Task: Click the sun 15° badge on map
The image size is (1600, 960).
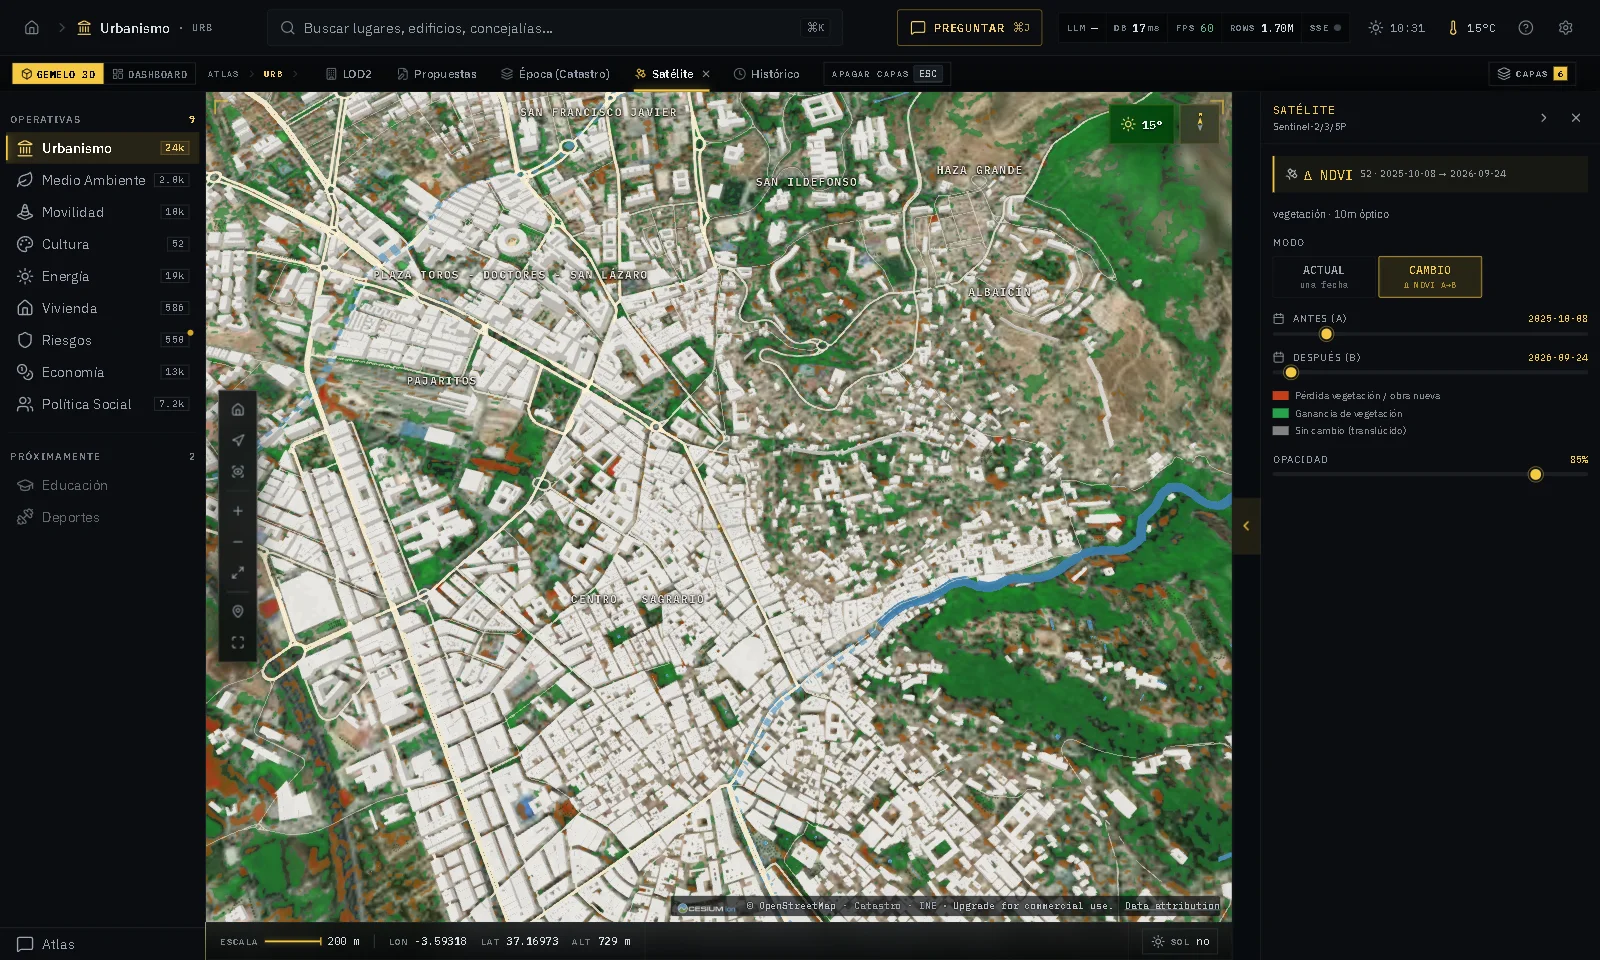Action: 1142,125
